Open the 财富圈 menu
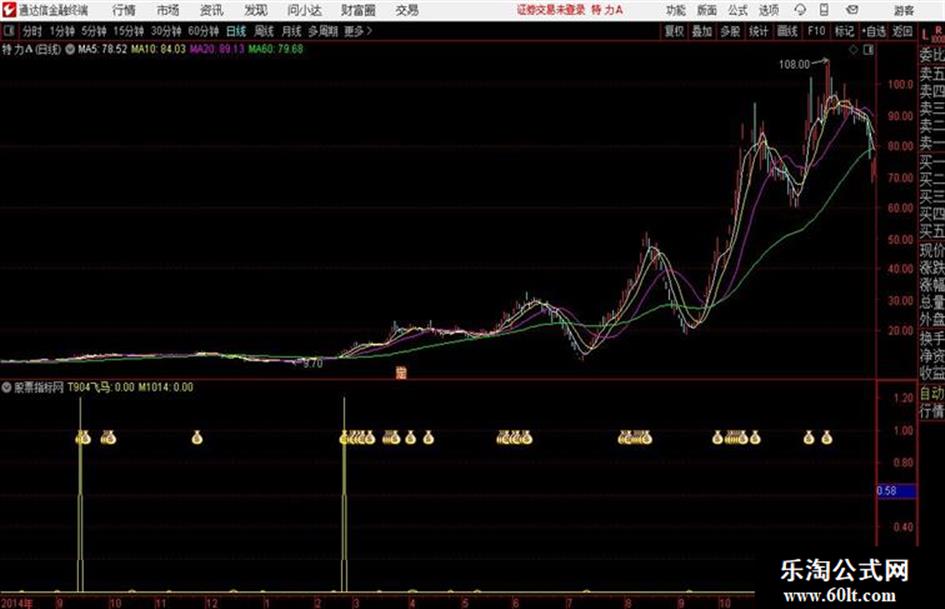945x609 pixels. click(358, 10)
